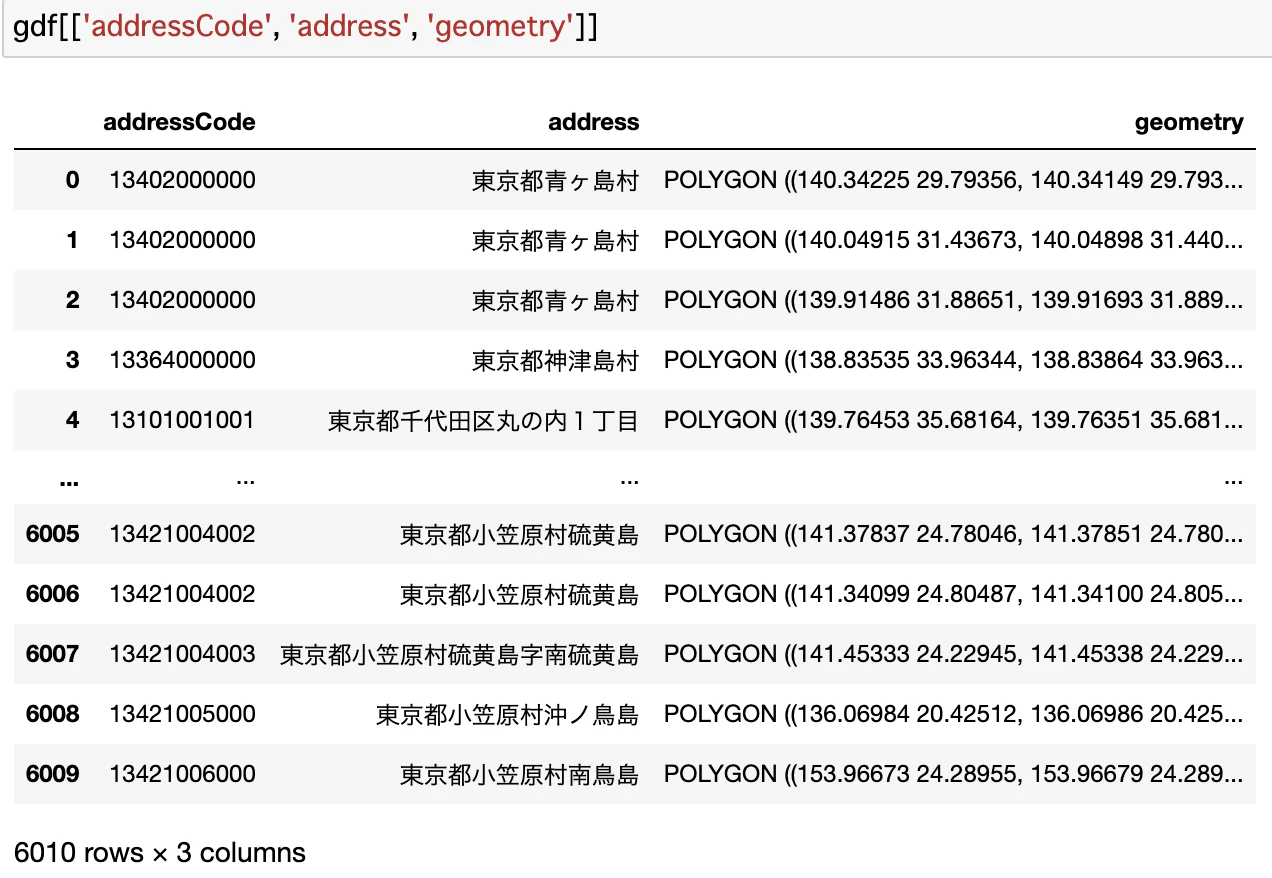Screen dimensions: 1272x878
Task: Click addressCode 13402000000 in row 2
Action: coord(183,300)
